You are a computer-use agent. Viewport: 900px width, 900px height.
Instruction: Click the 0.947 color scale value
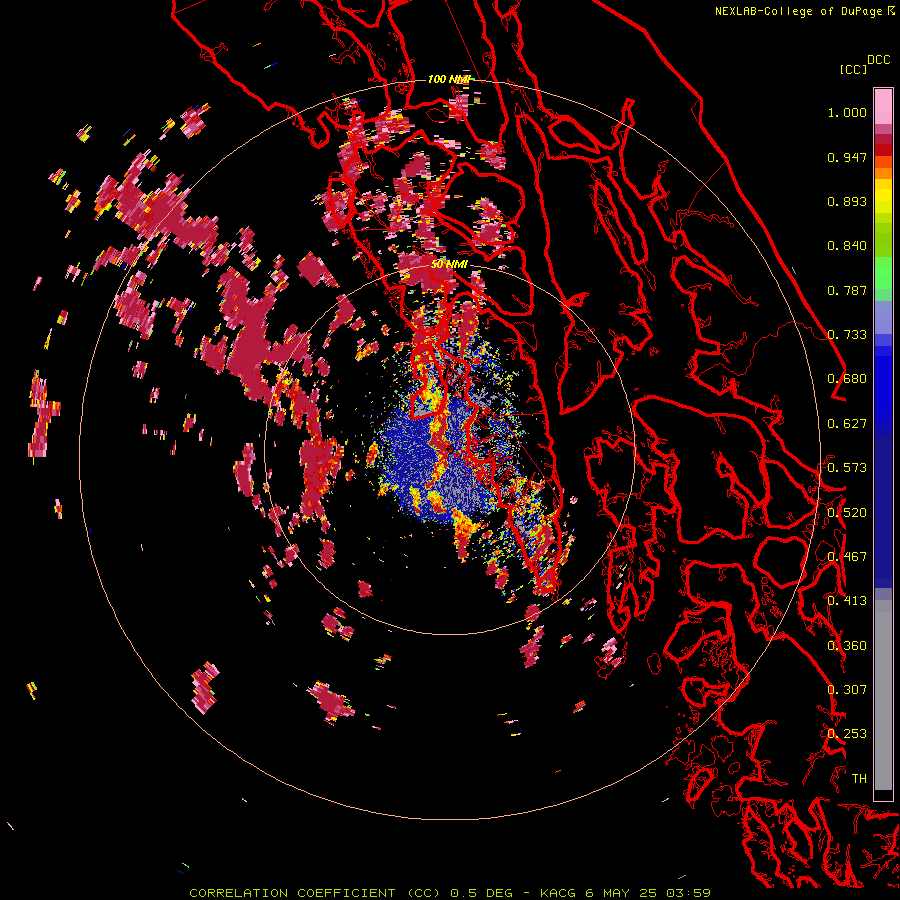[847, 157]
